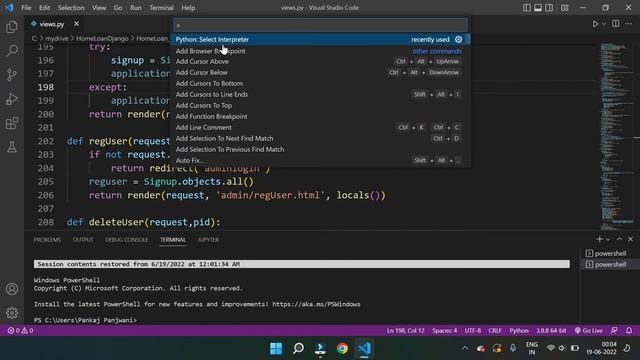Open the Extensions view
This screenshot has height=360, width=640.
pyautogui.click(x=12, y=123)
